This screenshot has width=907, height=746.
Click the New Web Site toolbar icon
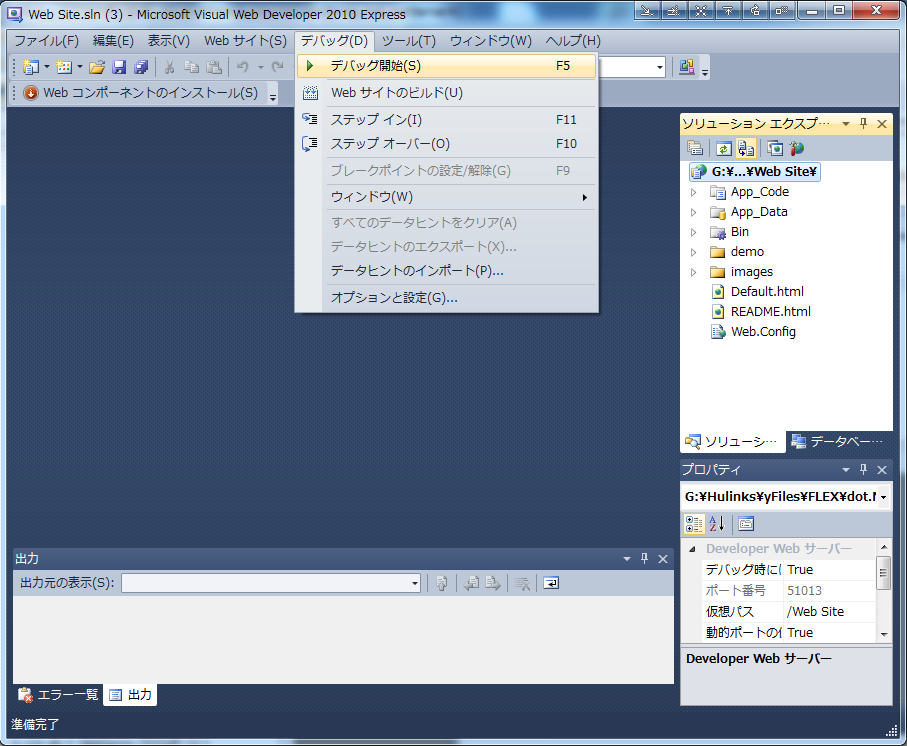[x=64, y=67]
